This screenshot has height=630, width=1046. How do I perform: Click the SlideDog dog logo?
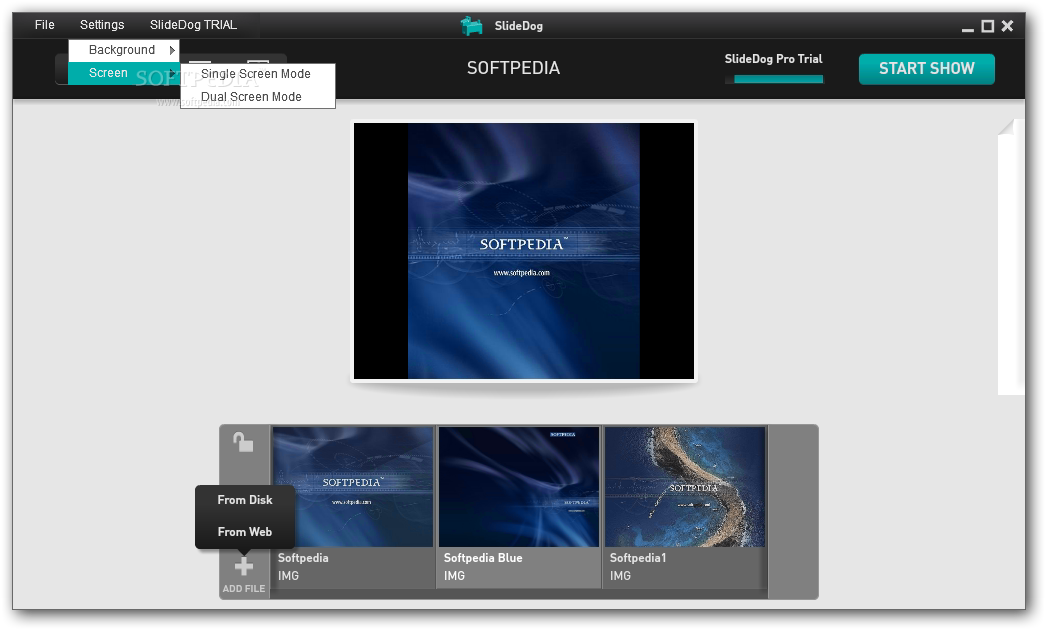472,26
